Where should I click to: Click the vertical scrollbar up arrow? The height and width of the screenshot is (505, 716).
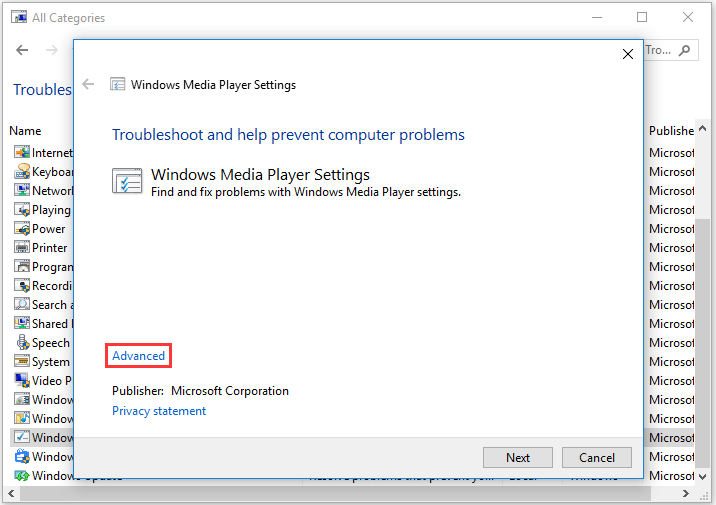pos(702,129)
